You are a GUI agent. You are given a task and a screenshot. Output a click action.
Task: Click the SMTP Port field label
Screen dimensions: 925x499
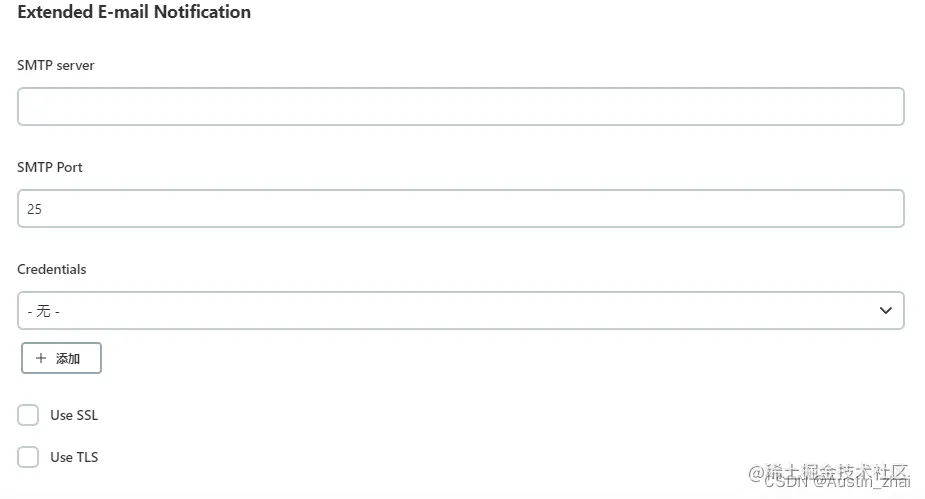point(50,168)
